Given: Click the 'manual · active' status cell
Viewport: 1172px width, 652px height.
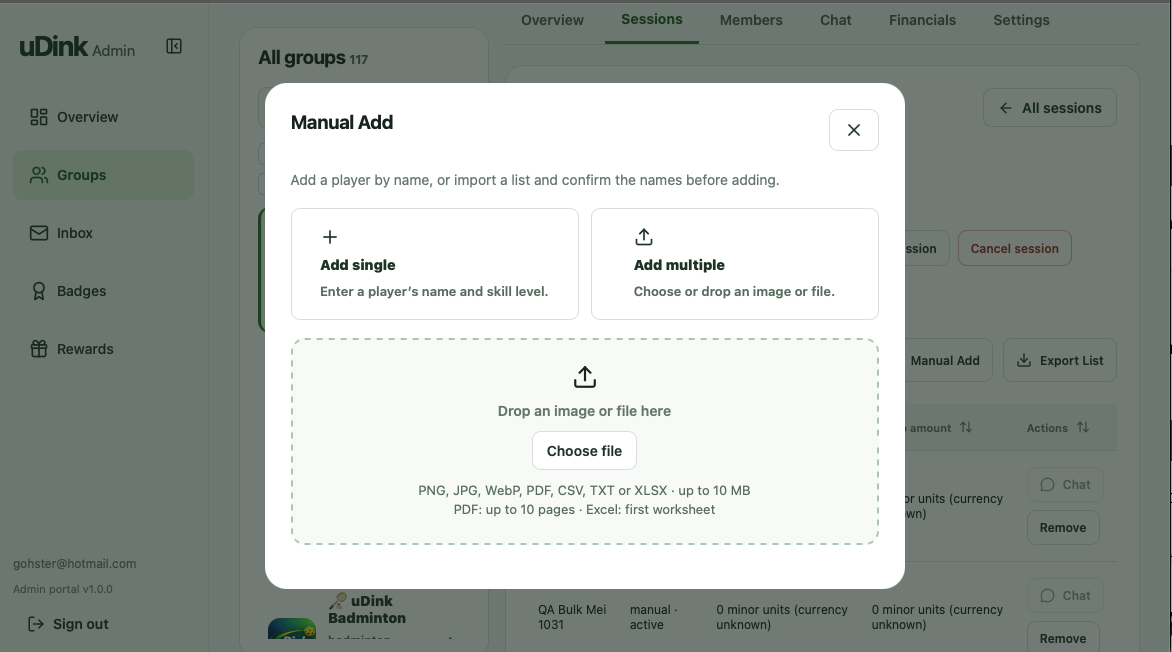Looking at the screenshot, I should point(653,617).
